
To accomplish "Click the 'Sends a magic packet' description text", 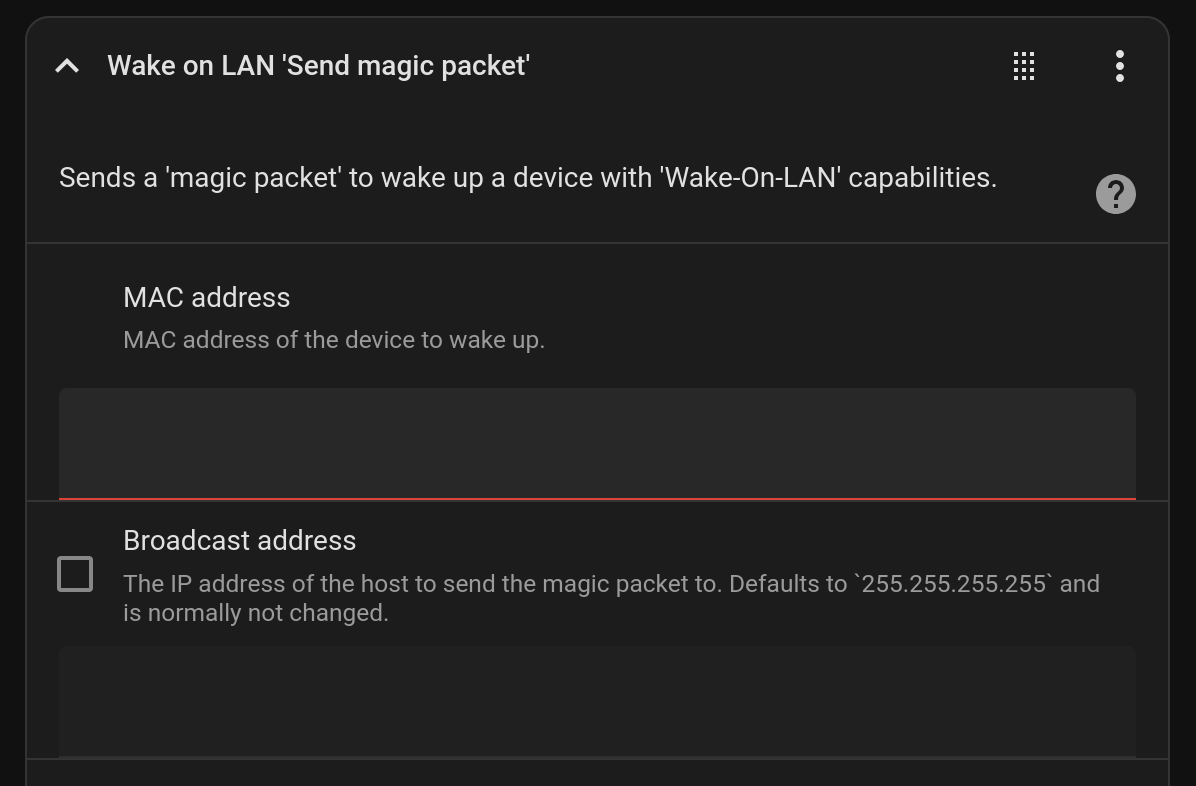I will [528, 178].
